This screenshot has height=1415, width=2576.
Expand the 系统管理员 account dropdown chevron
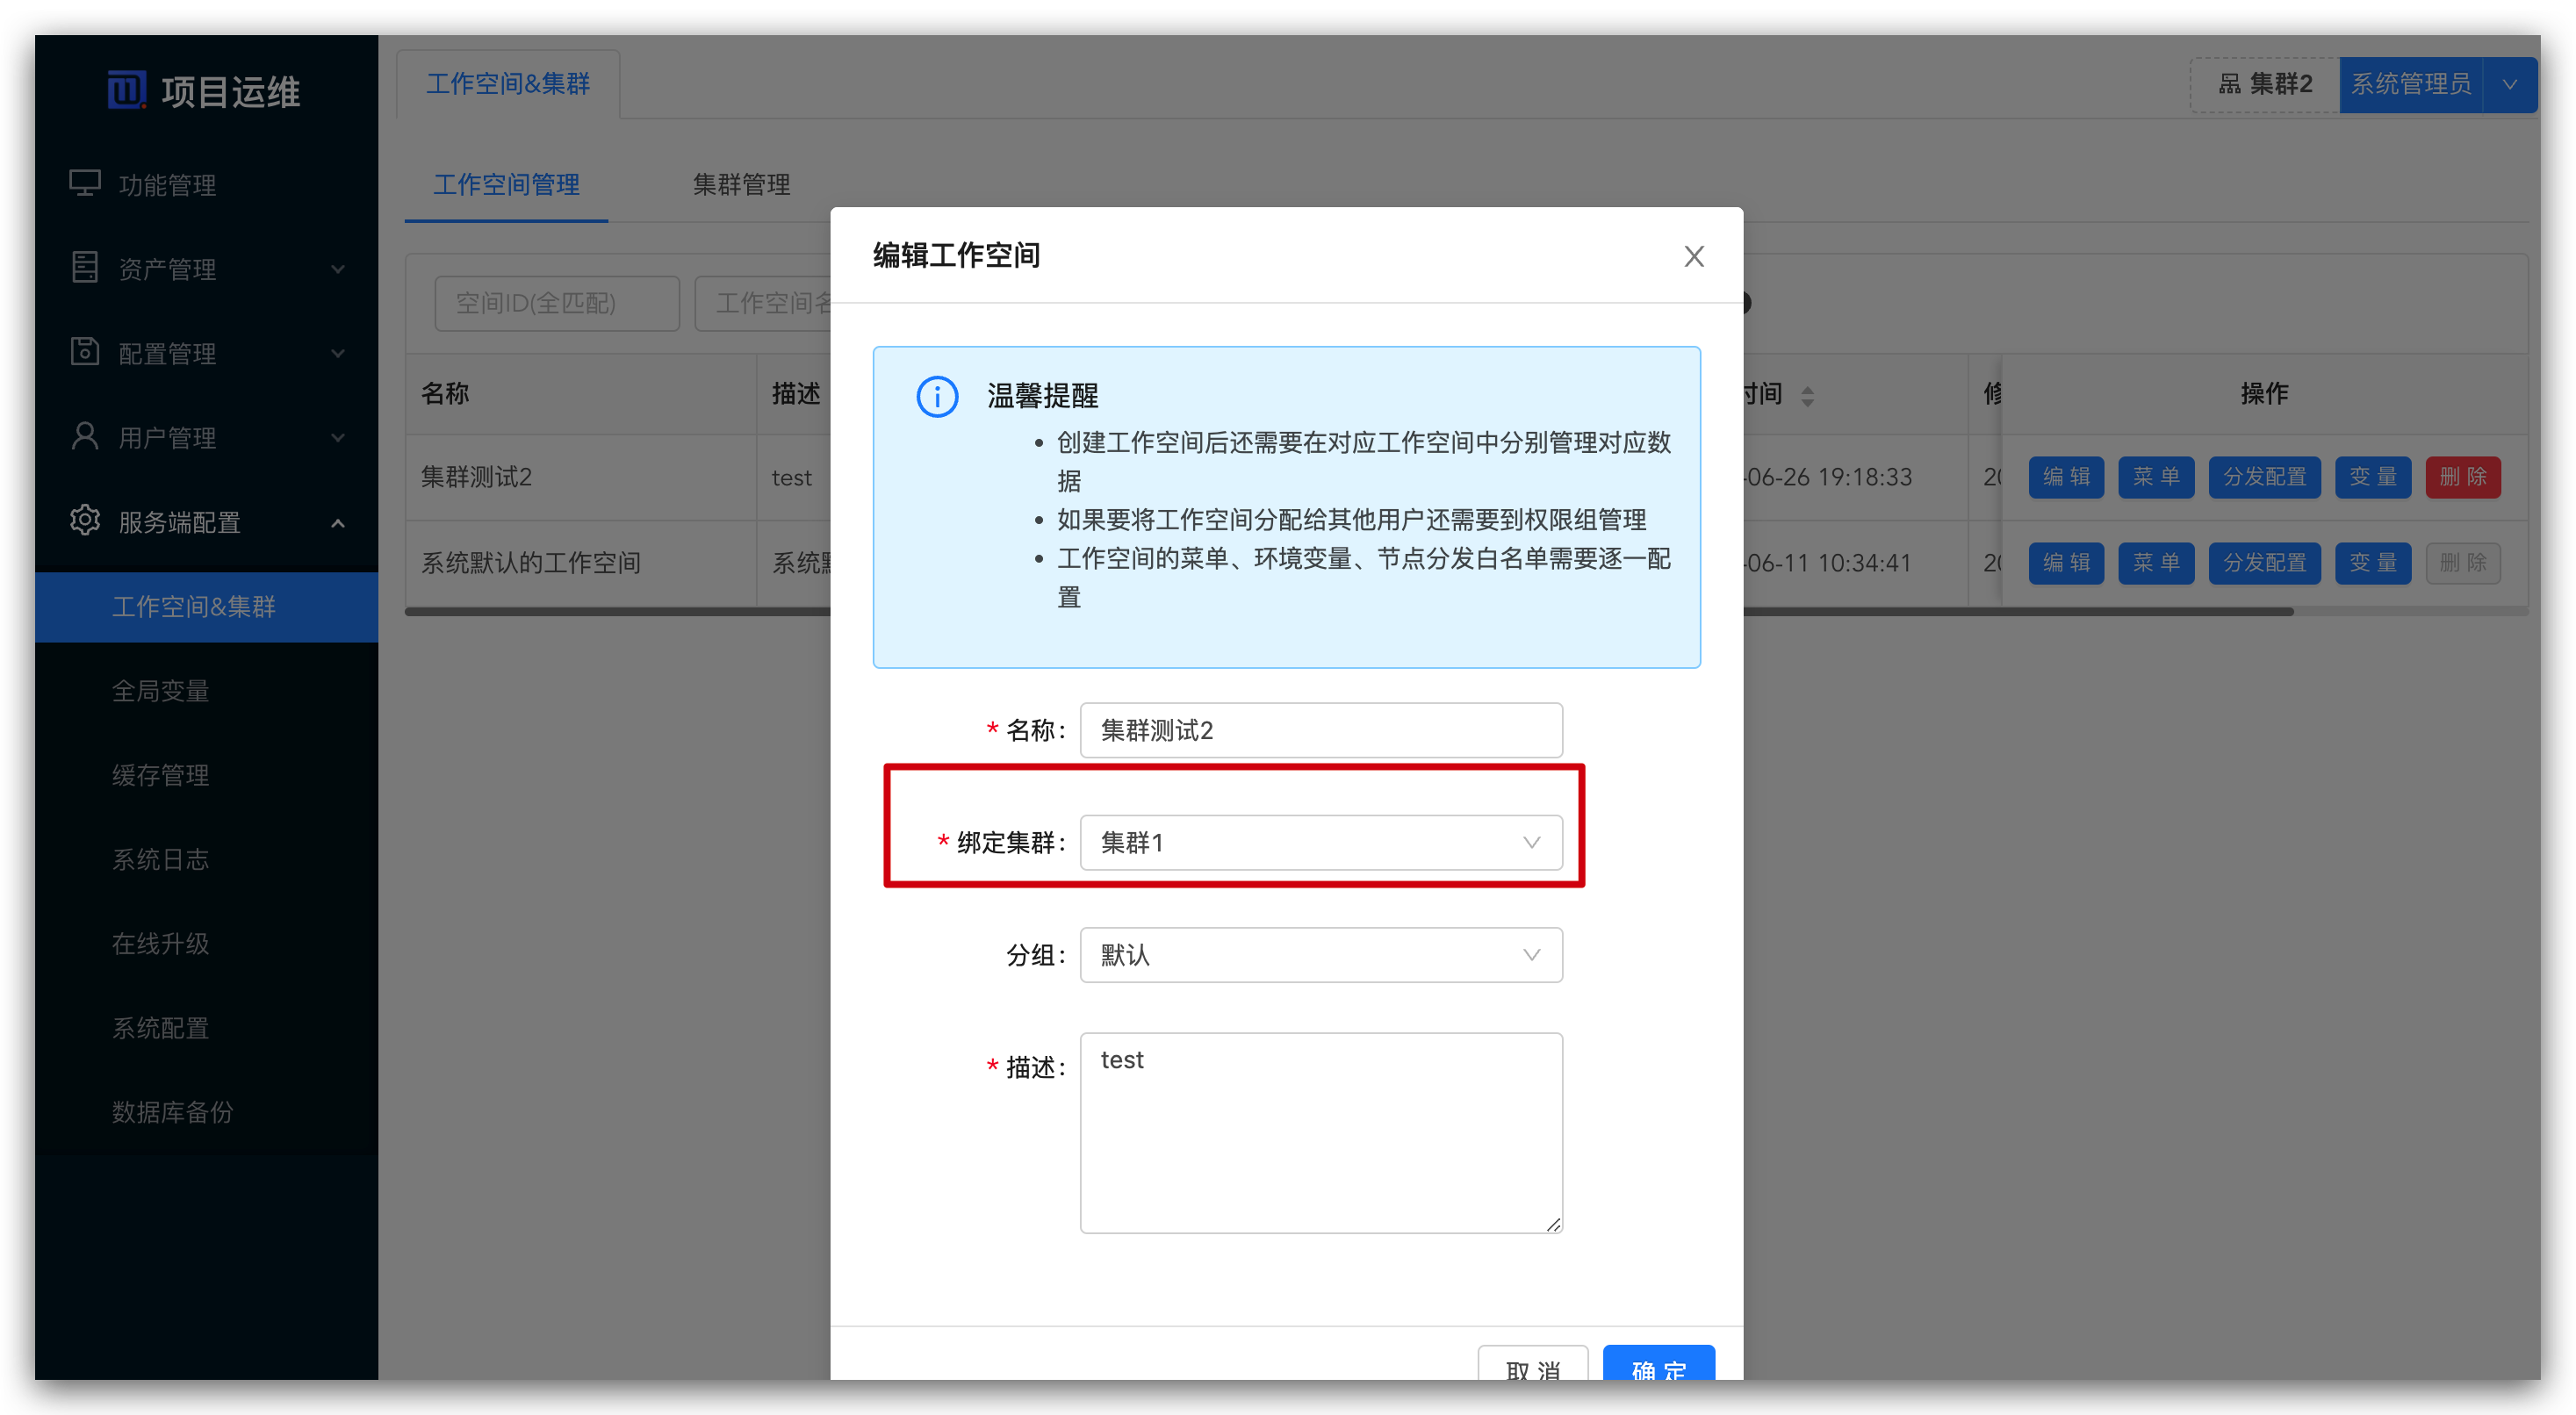pyautogui.click(x=2510, y=84)
